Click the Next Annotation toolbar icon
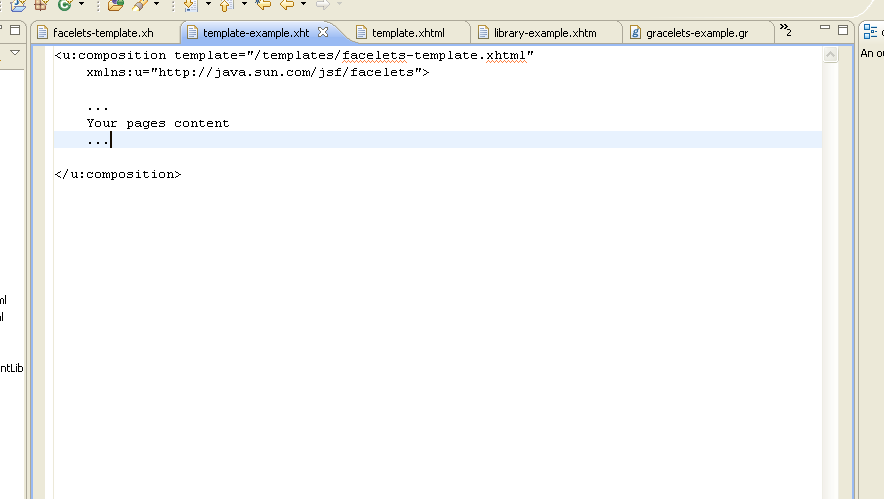This screenshot has height=500, width=884. click(189, 5)
